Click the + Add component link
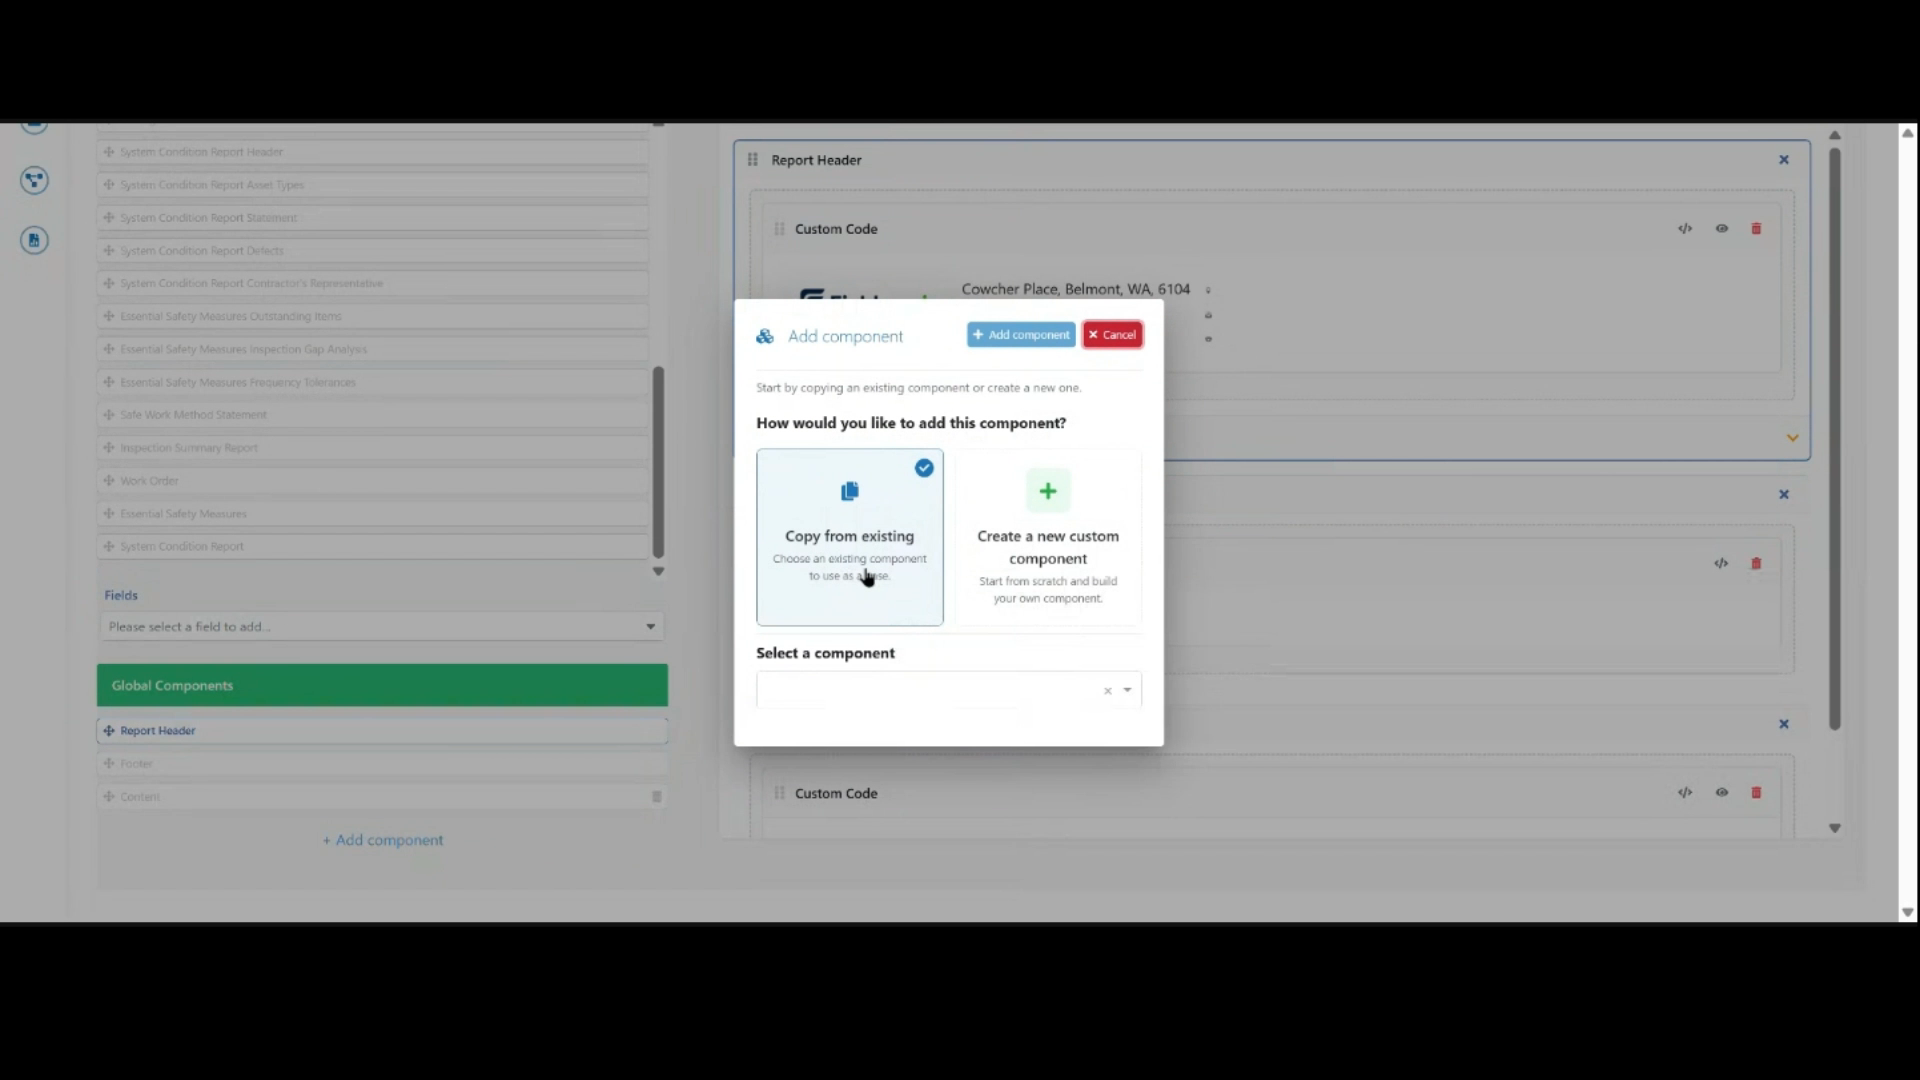This screenshot has width=1920, height=1080. click(x=383, y=841)
